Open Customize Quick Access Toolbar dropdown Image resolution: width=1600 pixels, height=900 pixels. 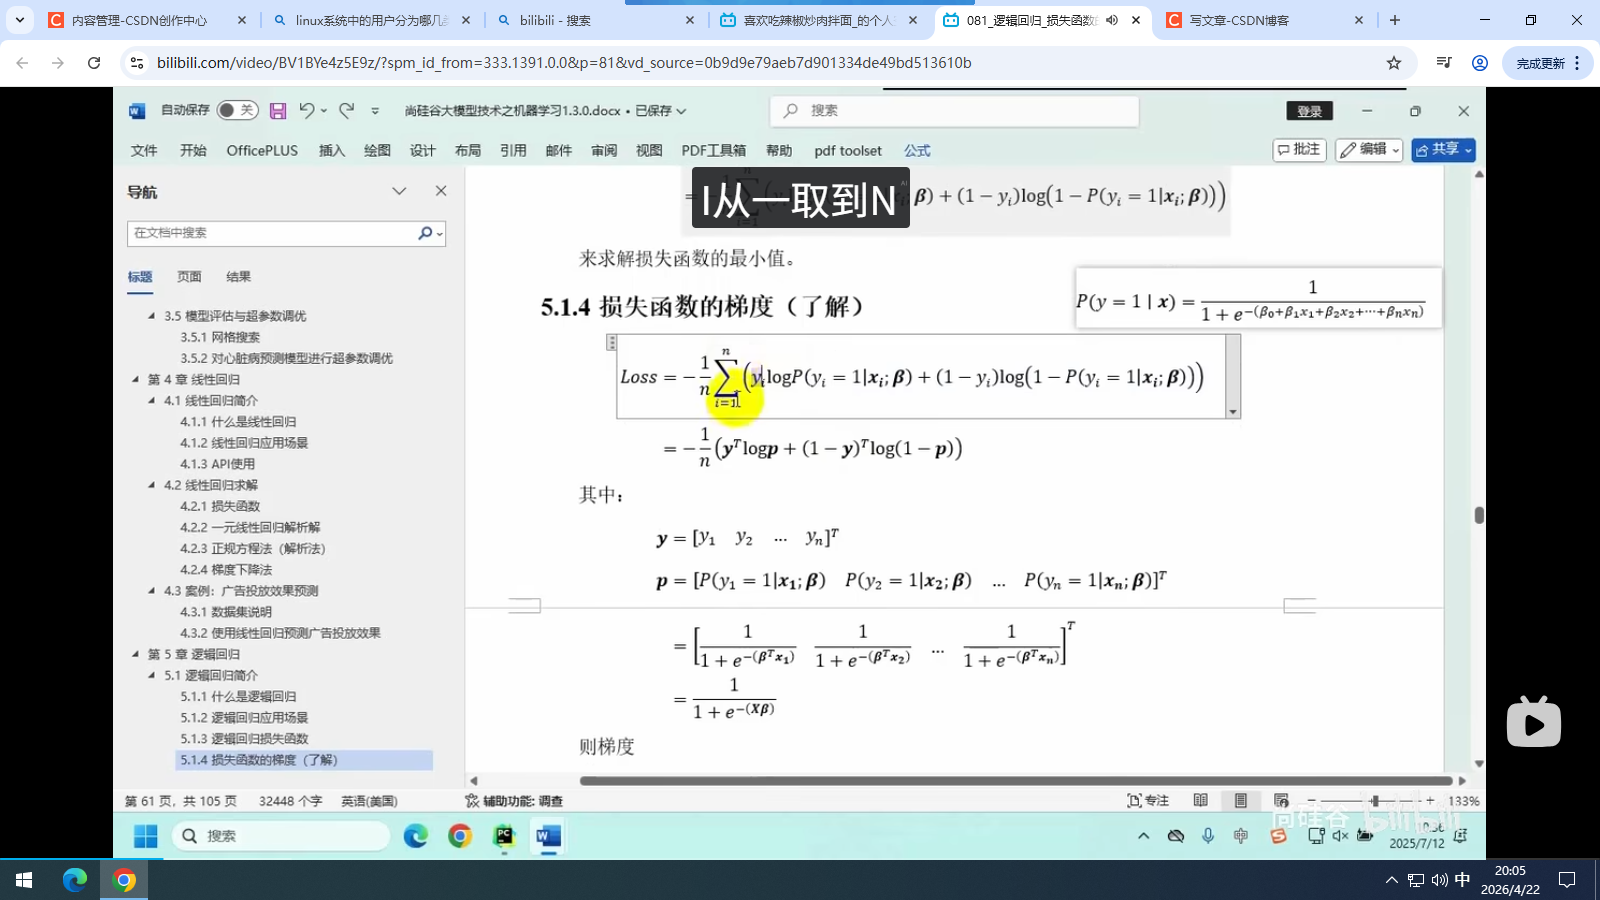(x=375, y=111)
